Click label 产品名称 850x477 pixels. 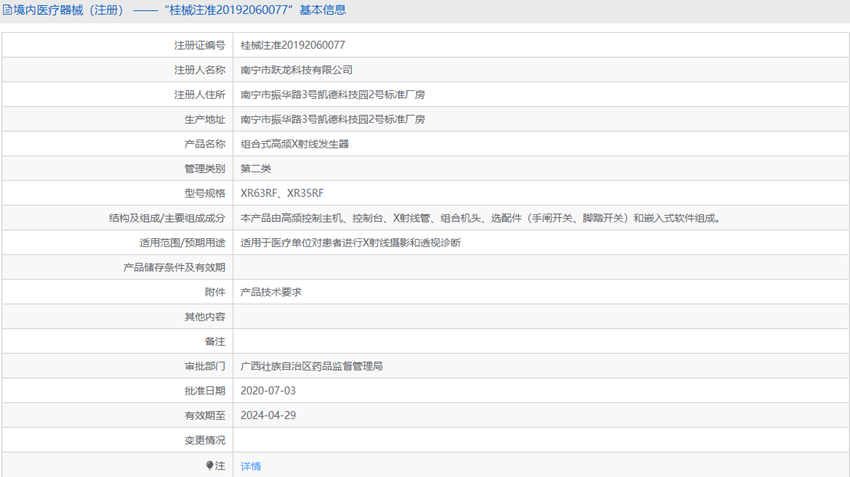(x=204, y=144)
